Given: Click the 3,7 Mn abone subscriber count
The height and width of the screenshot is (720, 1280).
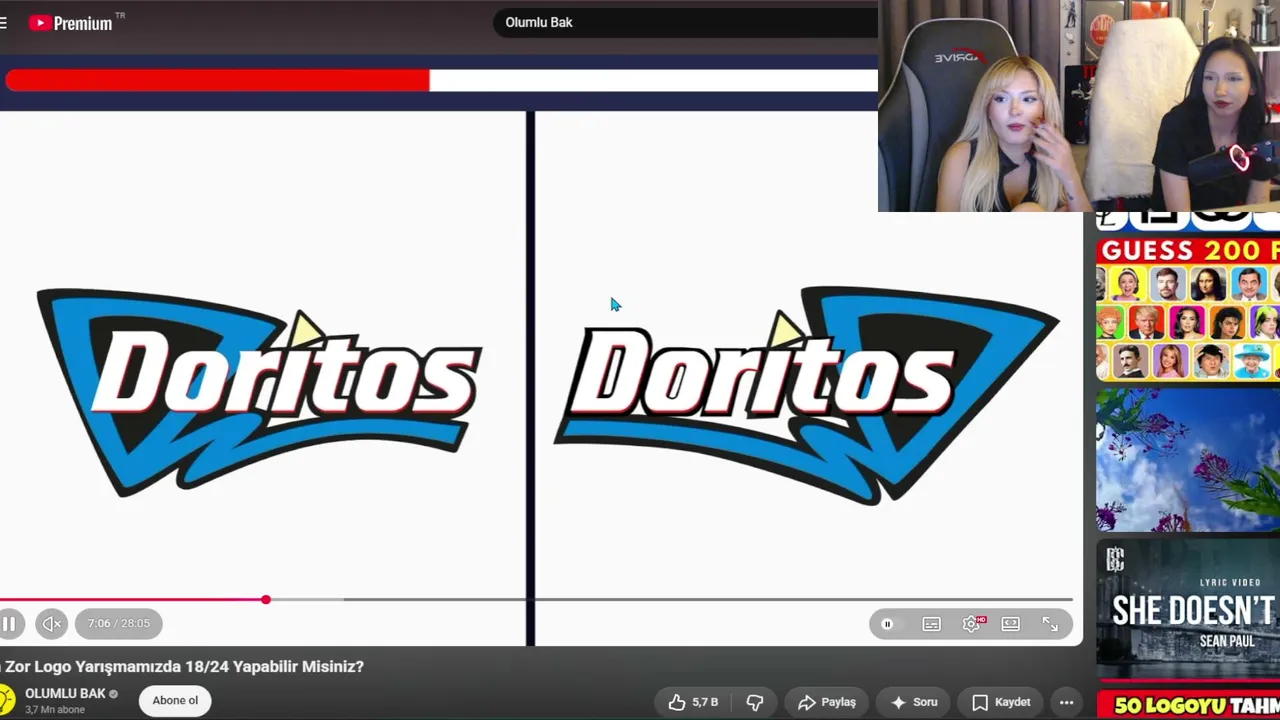Looking at the screenshot, I should (x=55, y=710).
